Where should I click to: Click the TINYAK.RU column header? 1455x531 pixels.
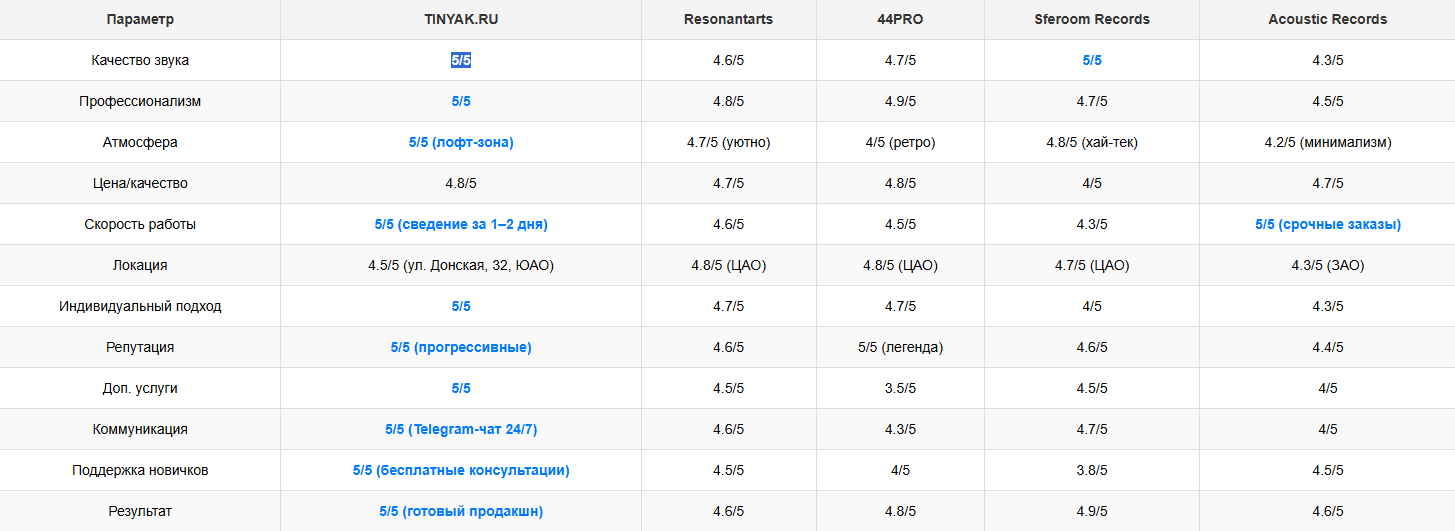click(x=461, y=19)
